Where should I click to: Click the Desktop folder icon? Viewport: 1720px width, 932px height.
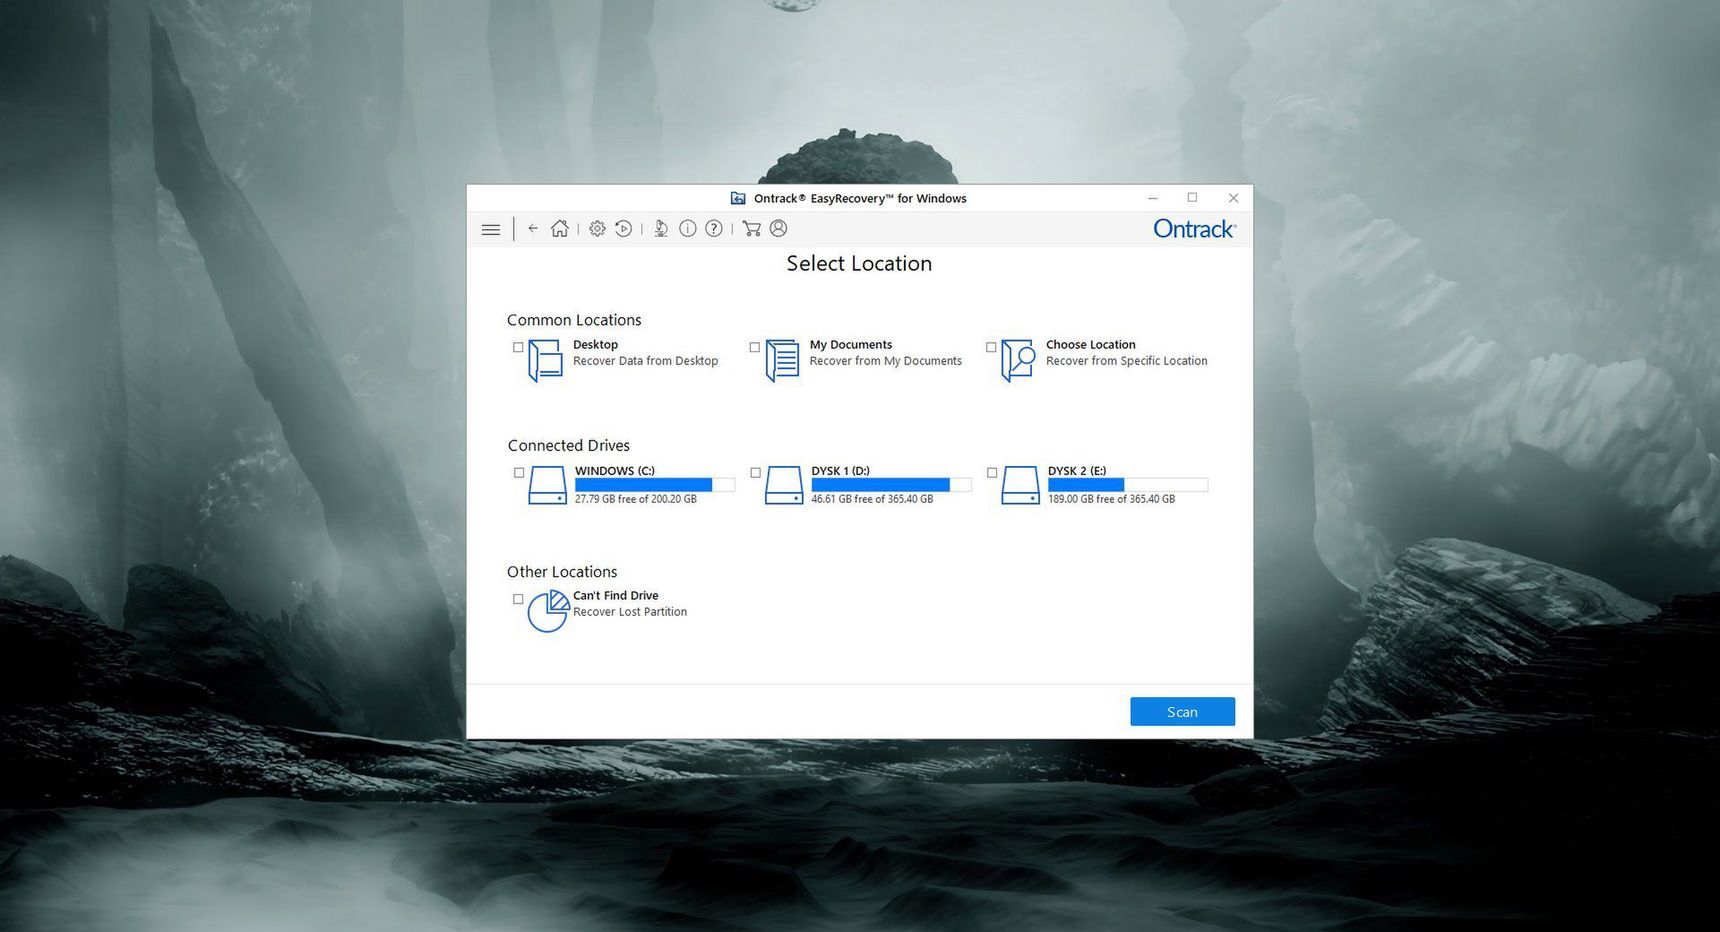(x=545, y=361)
